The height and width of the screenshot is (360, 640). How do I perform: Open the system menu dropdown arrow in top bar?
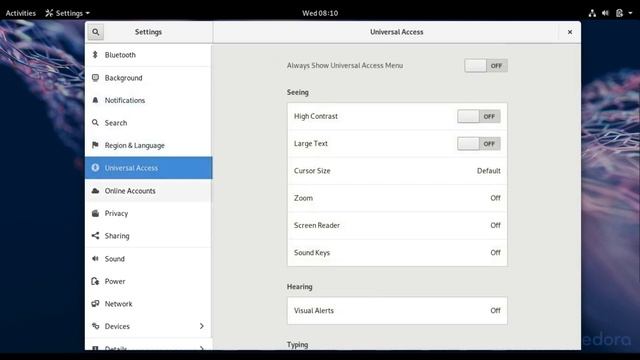point(630,13)
